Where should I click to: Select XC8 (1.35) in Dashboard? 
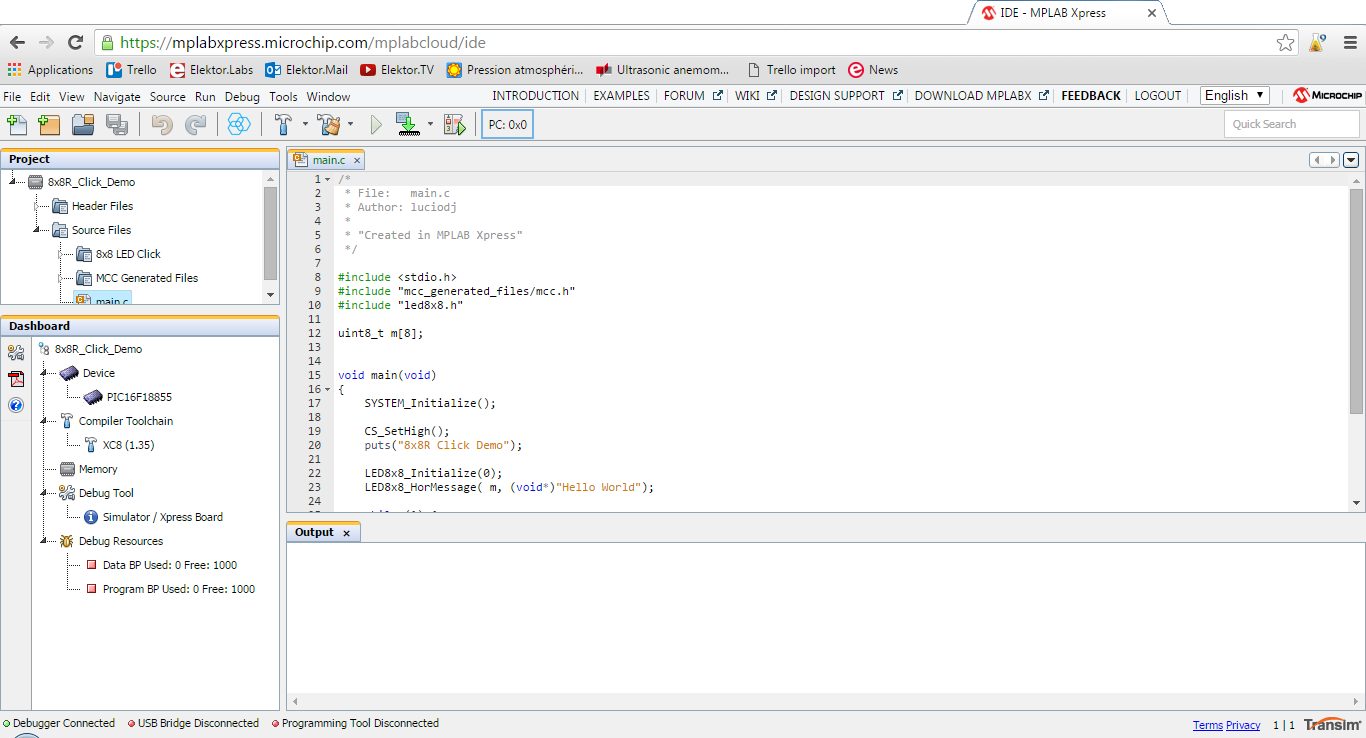128,445
